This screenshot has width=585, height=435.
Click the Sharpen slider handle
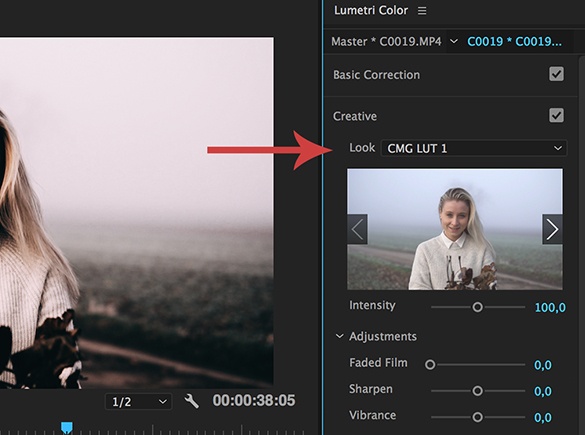coord(478,391)
